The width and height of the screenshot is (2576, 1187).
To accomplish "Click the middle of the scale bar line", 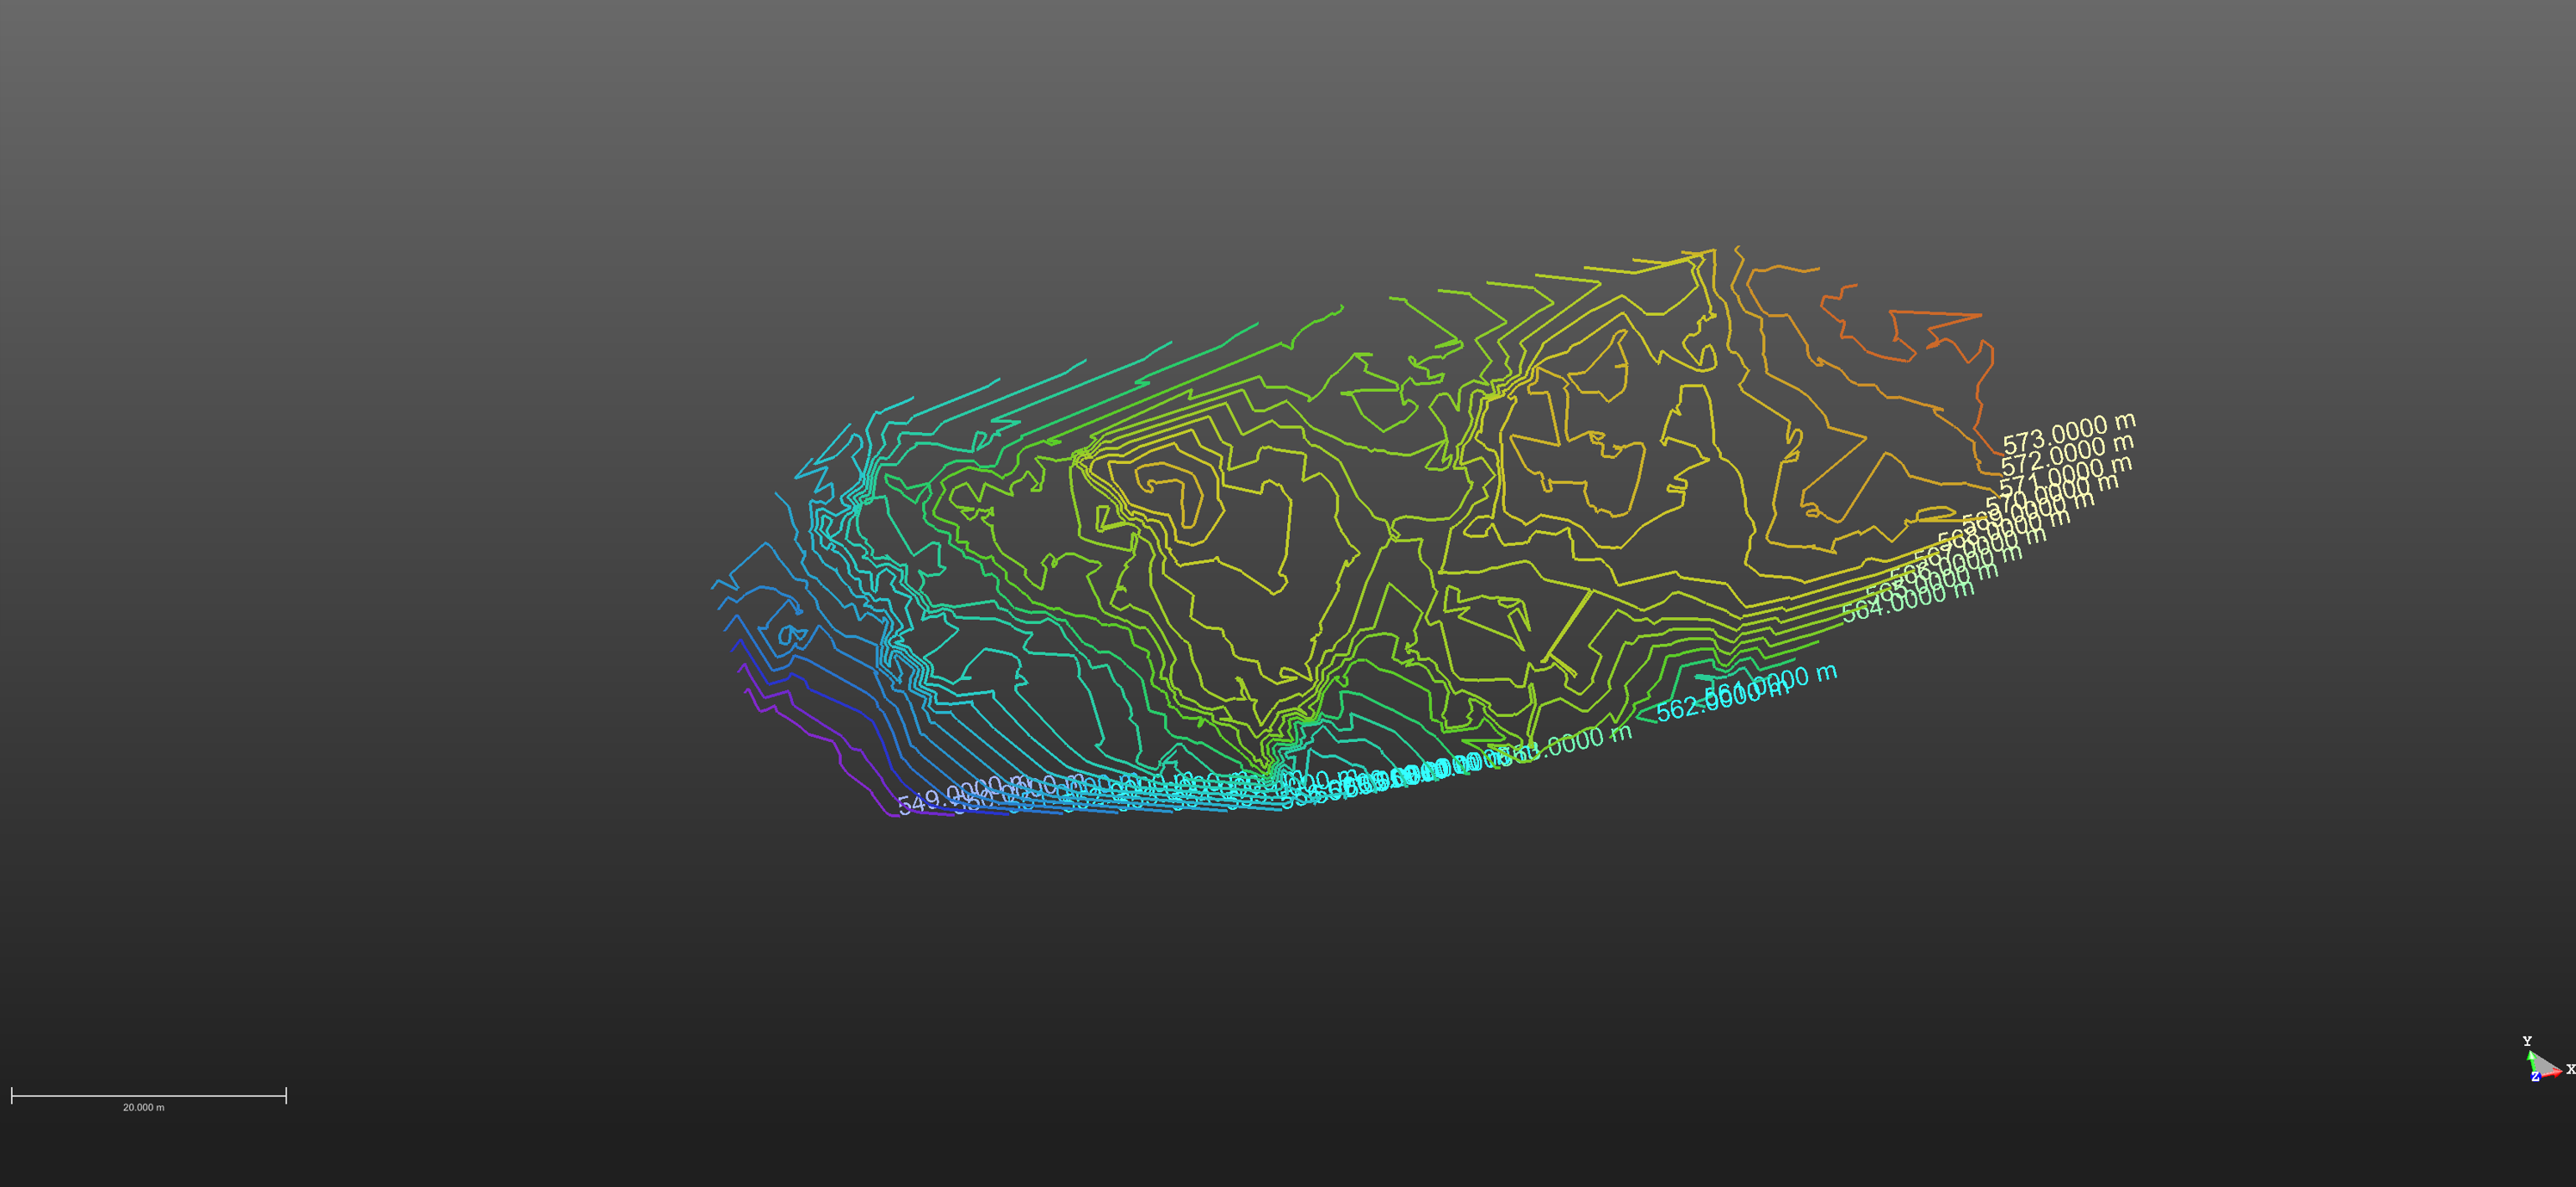I will coord(149,1096).
